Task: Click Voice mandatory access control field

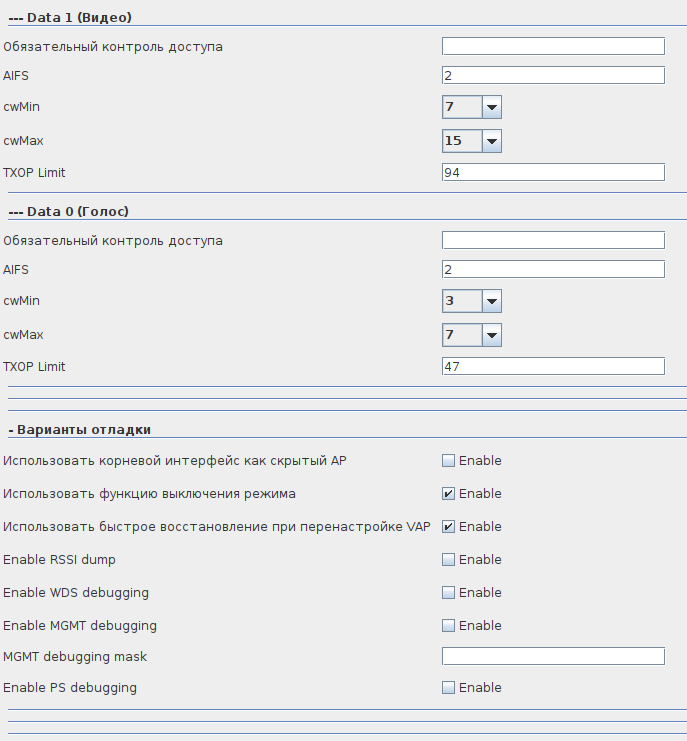Action: coord(553,240)
